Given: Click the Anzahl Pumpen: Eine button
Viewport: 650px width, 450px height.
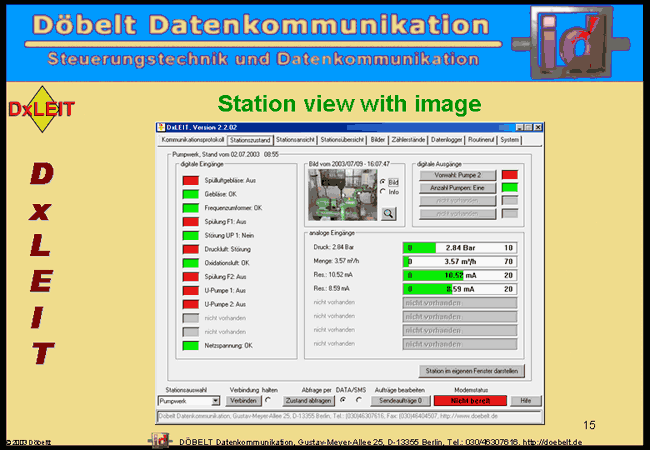Looking at the screenshot, I should [458, 188].
